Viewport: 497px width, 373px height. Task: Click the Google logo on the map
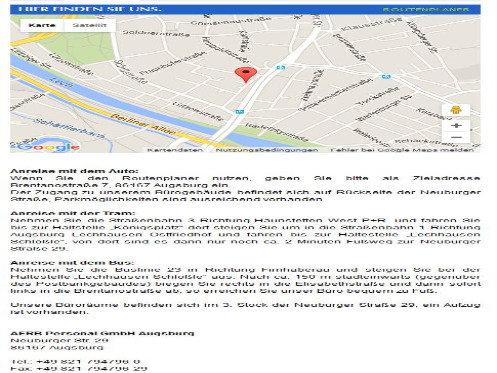[x=48, y=146]
